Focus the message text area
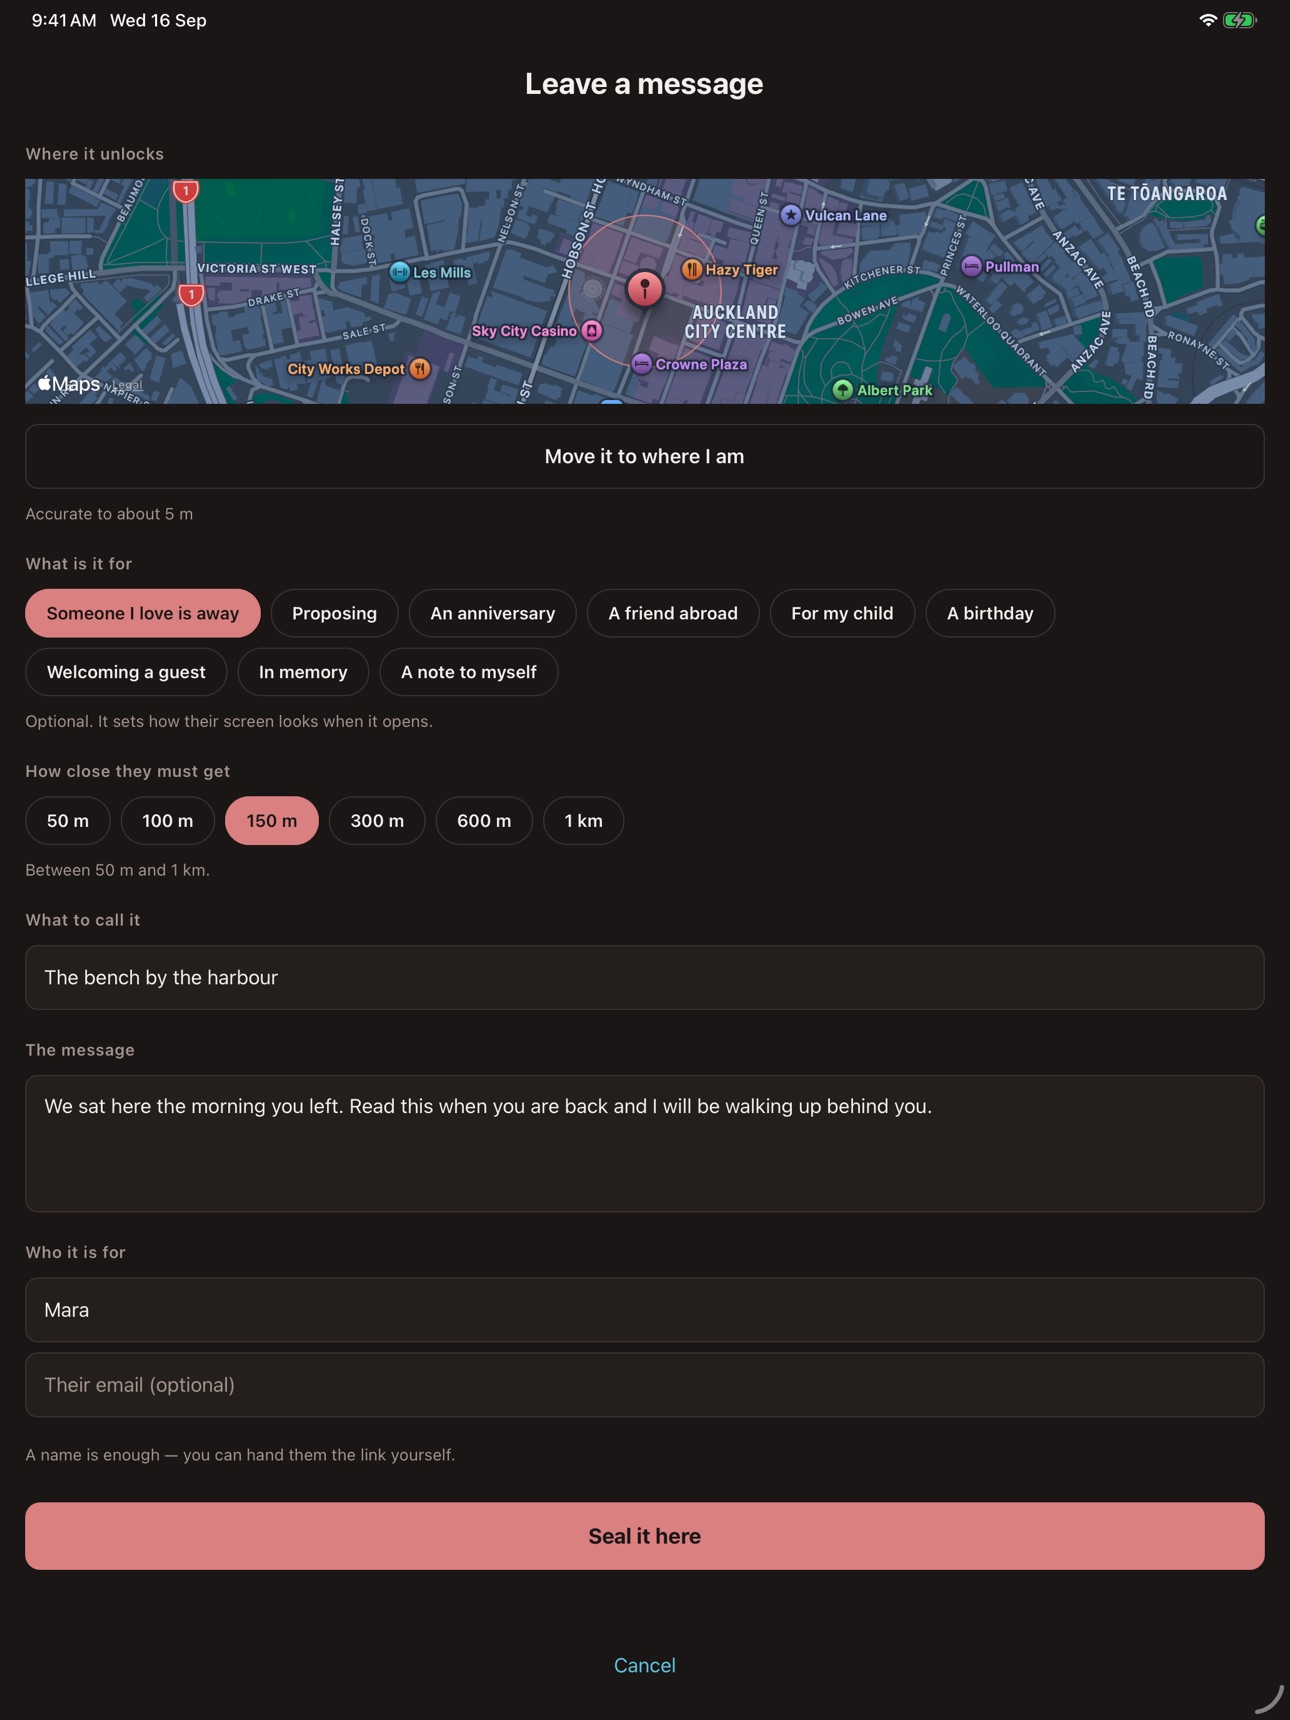Image resolution: width=1290 pixels, height=1720 pixels. point(645,1144)
